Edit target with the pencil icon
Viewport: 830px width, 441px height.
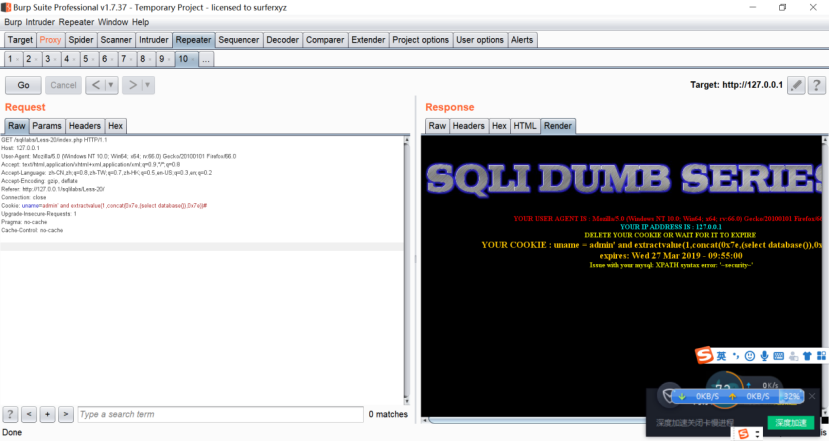[796, 85]
